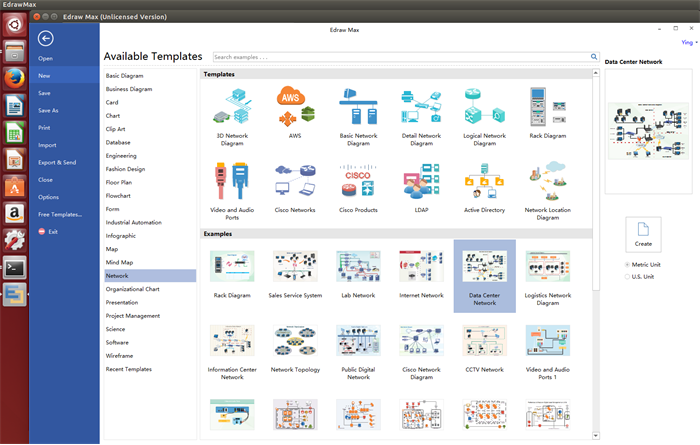Choose the Cisco Products template
The width and height of the screenshot is (700, 445).
pyautogui.click(x=358, y=187)
